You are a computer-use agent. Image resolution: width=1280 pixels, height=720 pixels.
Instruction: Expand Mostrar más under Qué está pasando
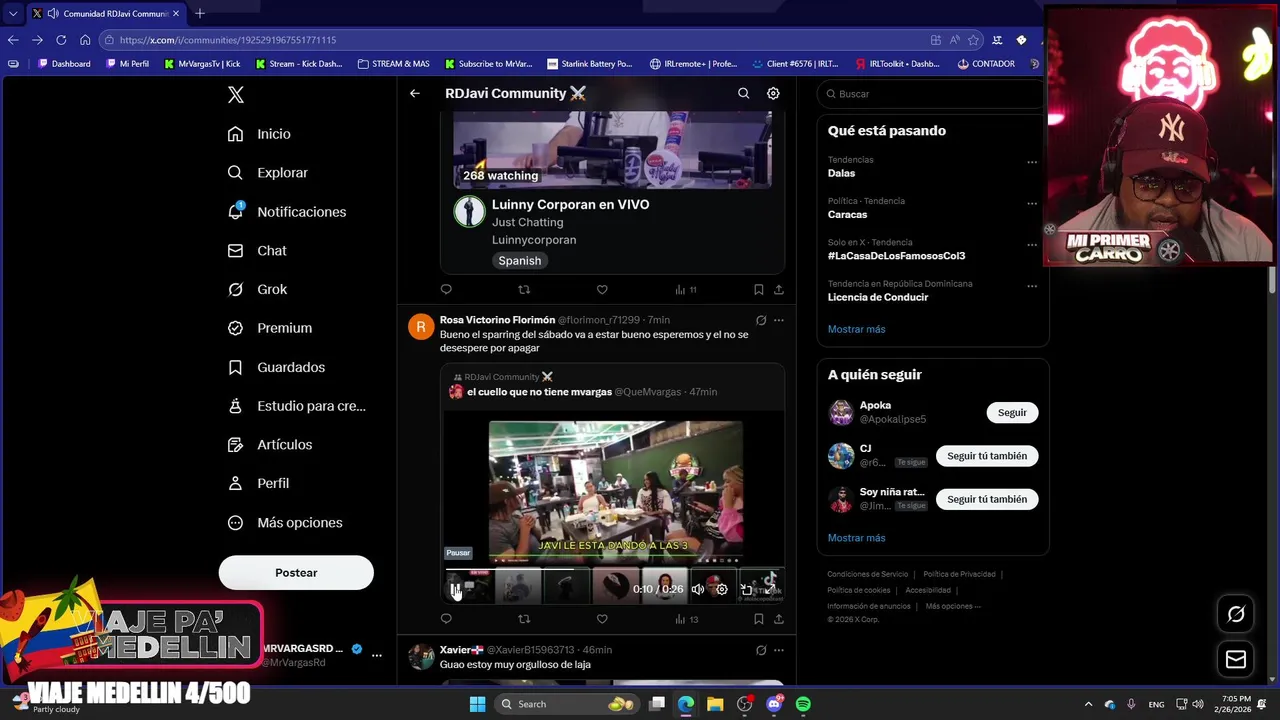click(856, 329)
